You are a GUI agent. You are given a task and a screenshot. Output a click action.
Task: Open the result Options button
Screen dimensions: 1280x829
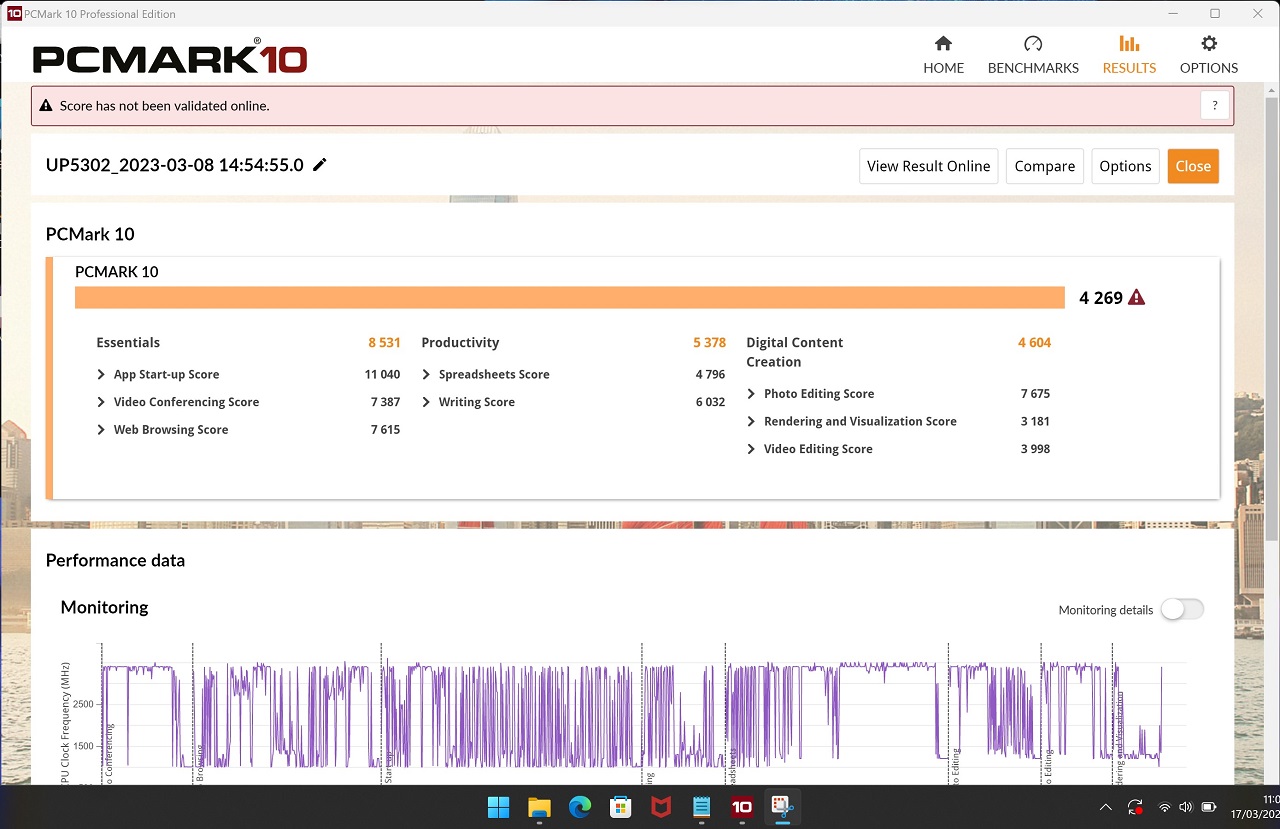pos(1125,166)
